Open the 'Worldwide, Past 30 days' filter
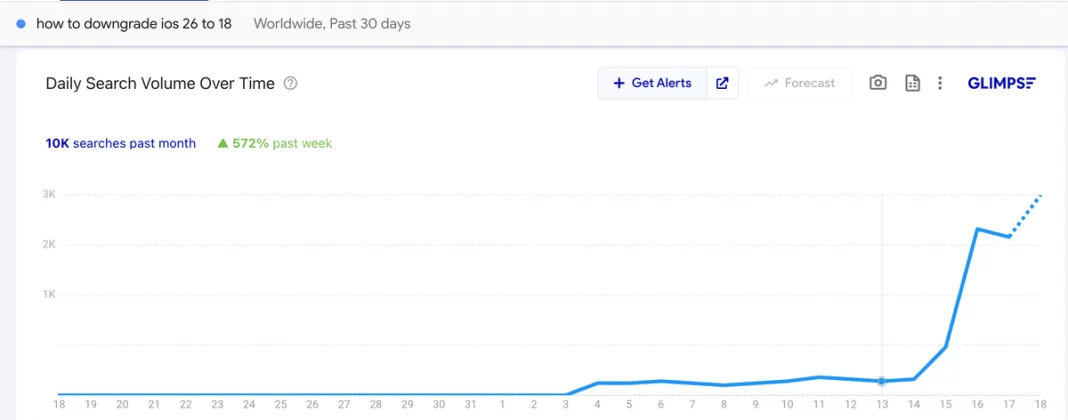 click(332, 23)
